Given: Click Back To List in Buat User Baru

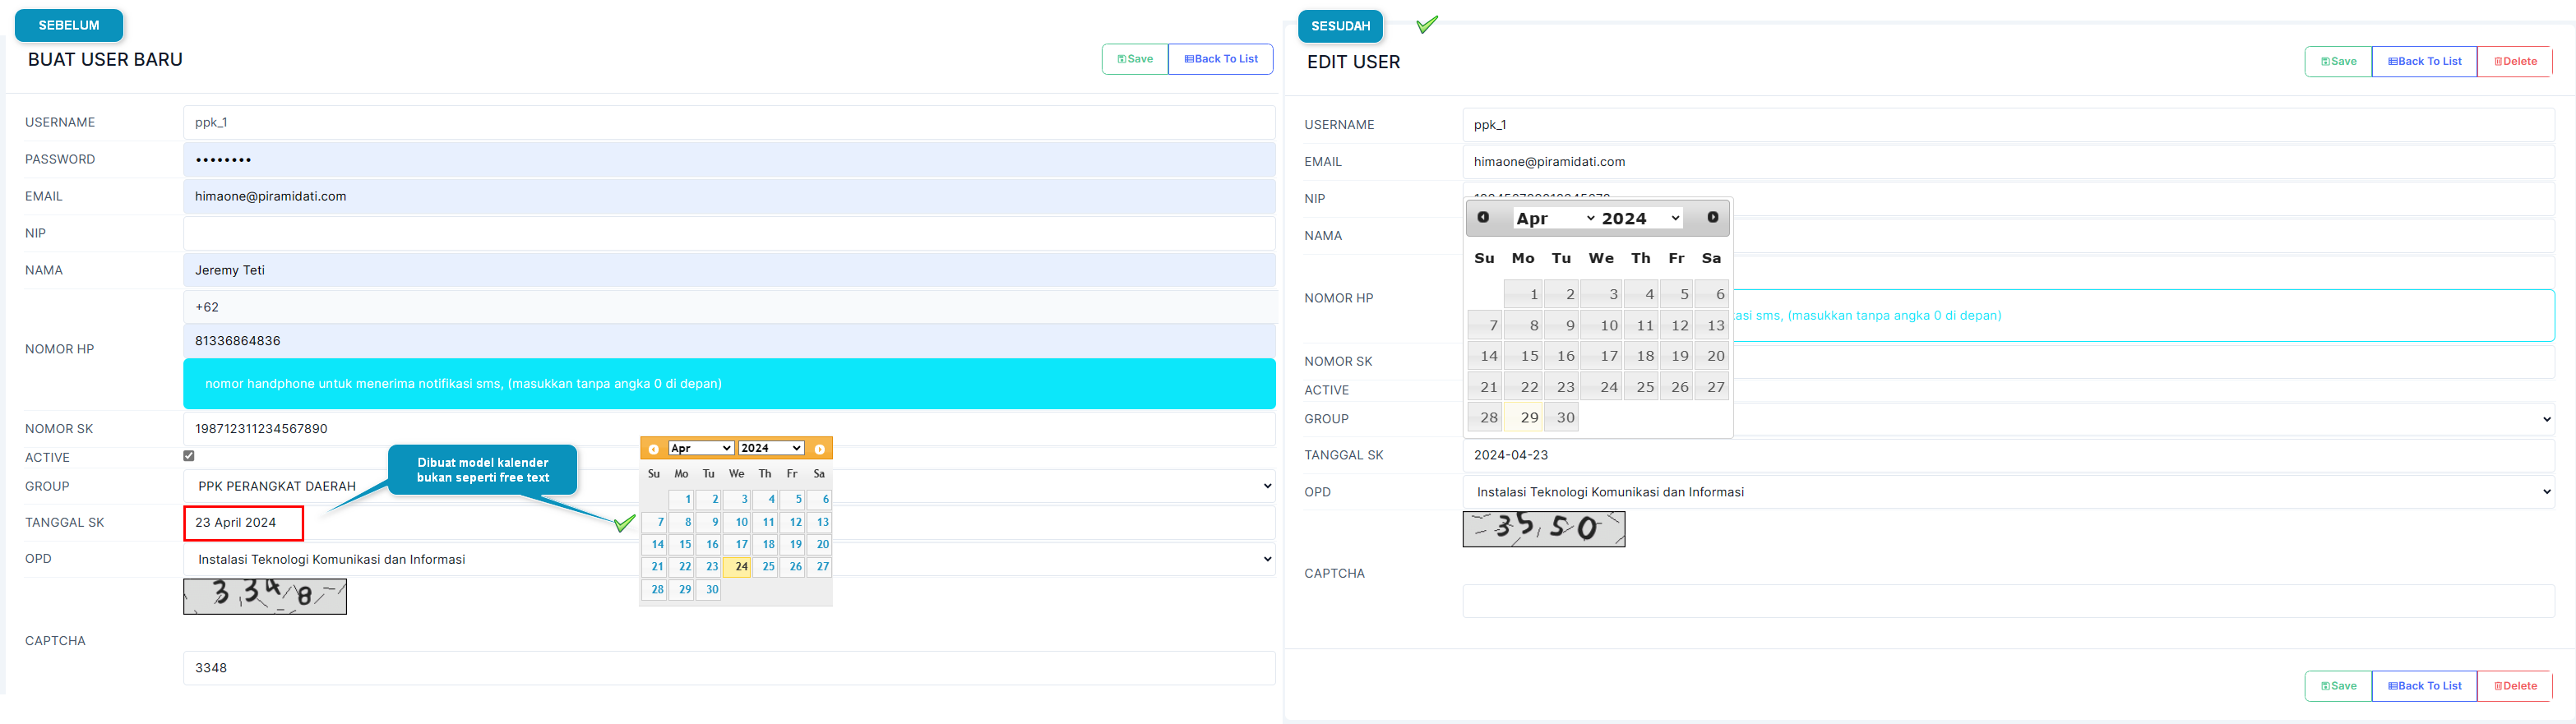Looking at the screenshot, I should tap(1220, 59).
